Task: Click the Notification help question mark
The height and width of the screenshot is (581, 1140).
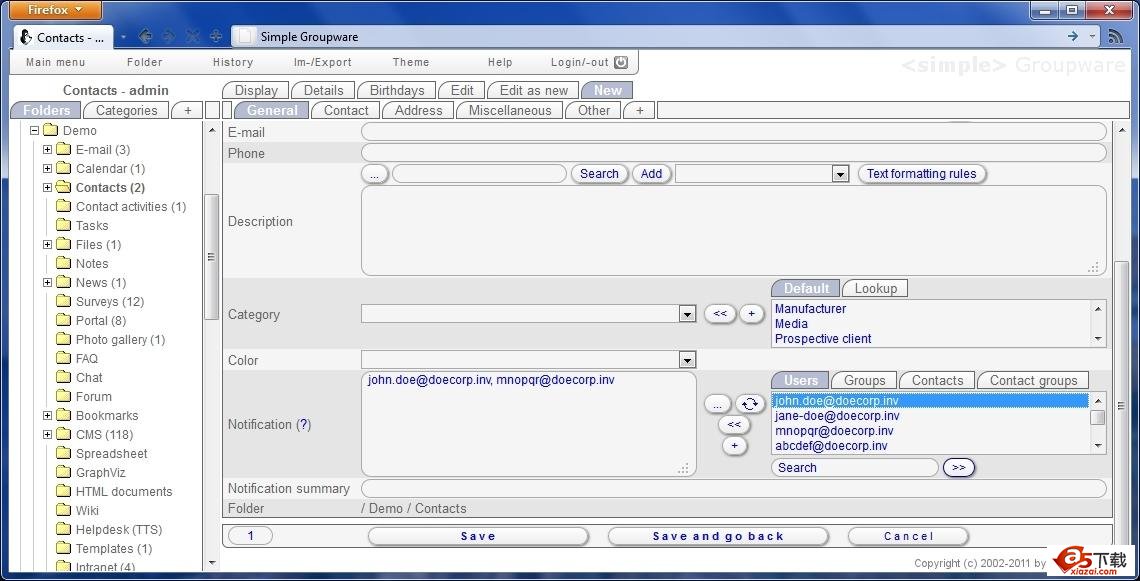Action: [303, 424]
